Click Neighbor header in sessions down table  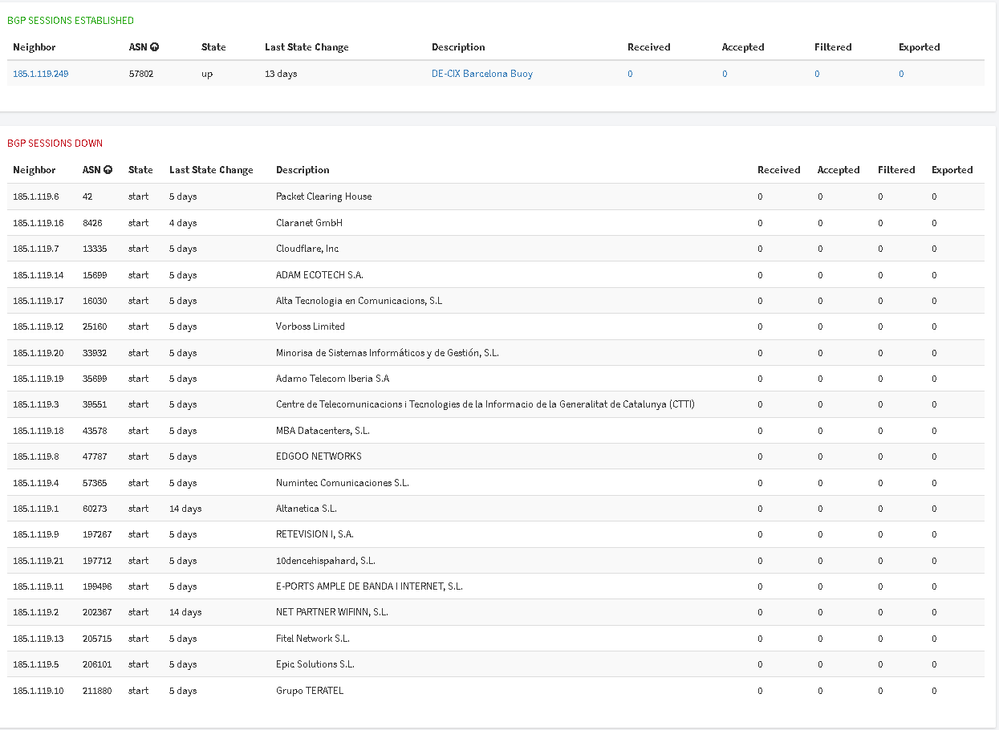[x=34, y=170]
